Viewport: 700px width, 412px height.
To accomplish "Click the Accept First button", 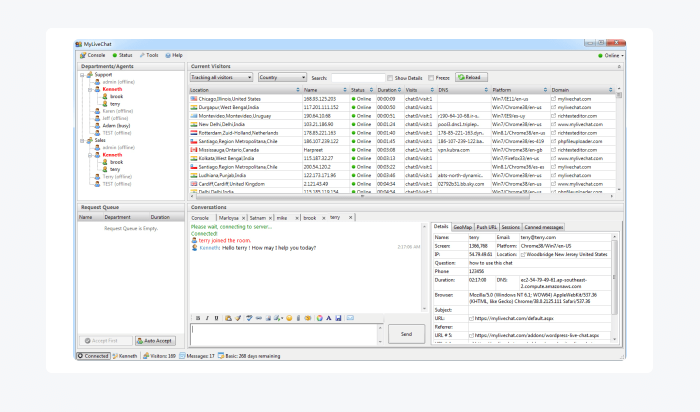I will [x=106, y=341].
